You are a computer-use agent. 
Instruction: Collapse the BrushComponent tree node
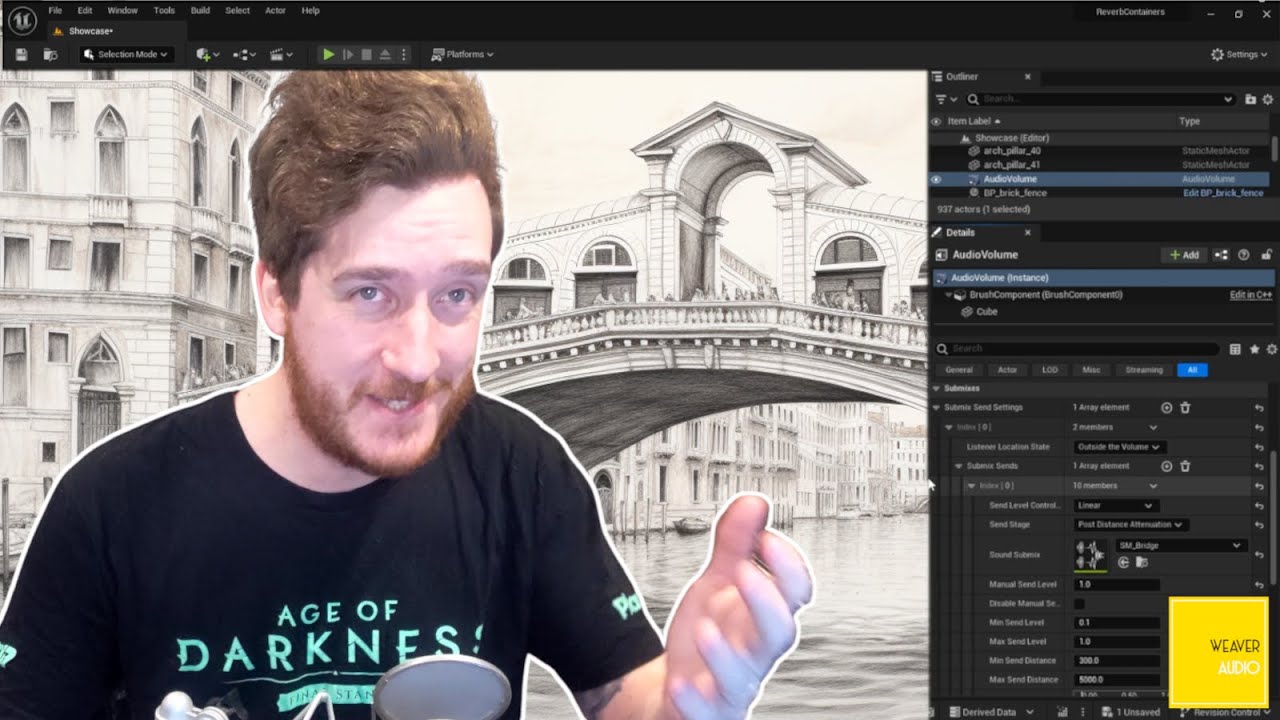tap(948, 296)
